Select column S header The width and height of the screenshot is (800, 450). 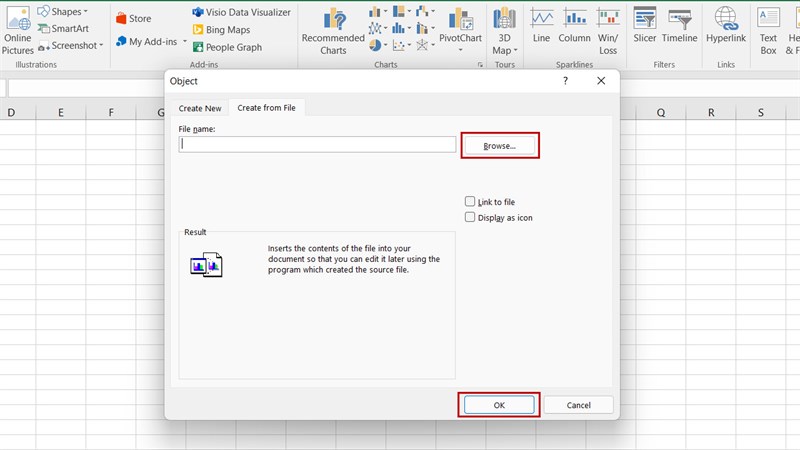click(761, 112)
